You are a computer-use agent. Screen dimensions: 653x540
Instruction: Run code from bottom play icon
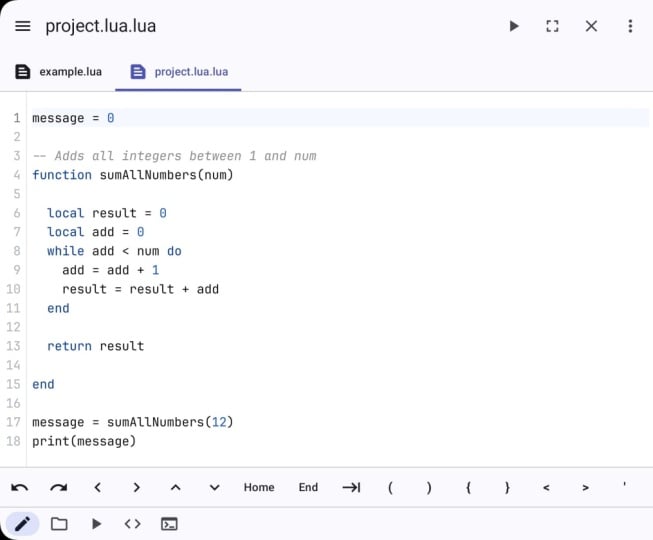click(x=96, y=524)
